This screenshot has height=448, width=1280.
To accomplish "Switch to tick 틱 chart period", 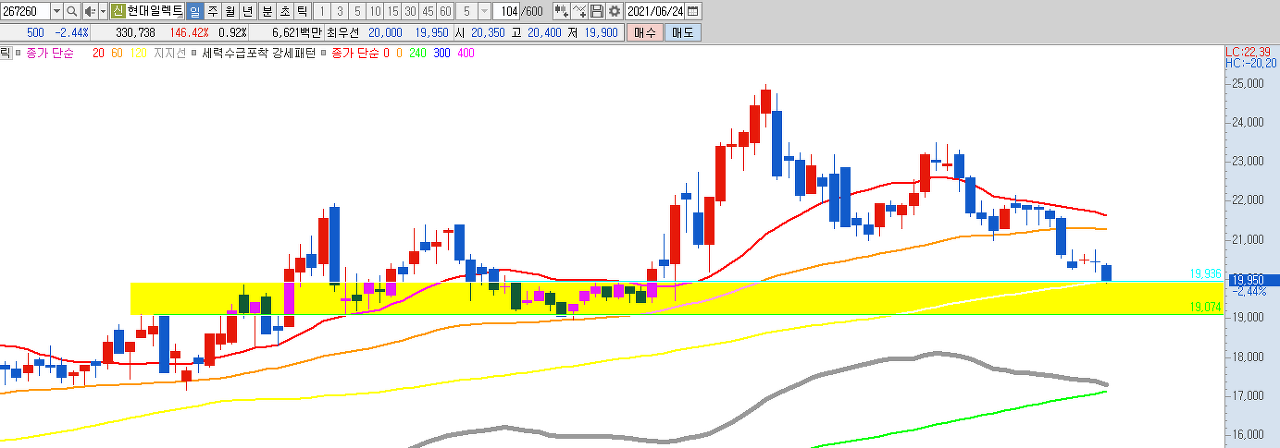I will point(302,11).
